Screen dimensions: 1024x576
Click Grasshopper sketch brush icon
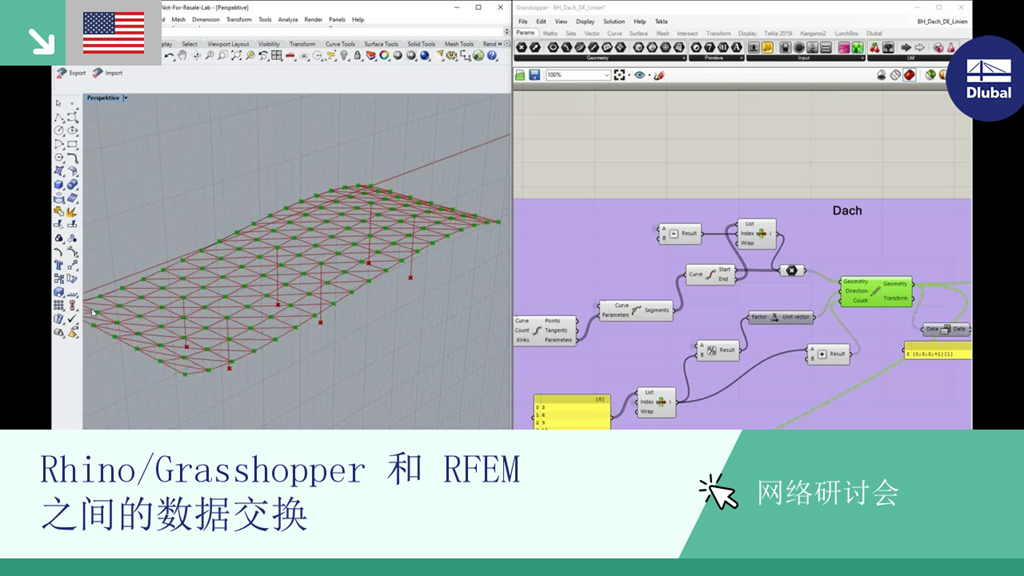coord(659,75)
